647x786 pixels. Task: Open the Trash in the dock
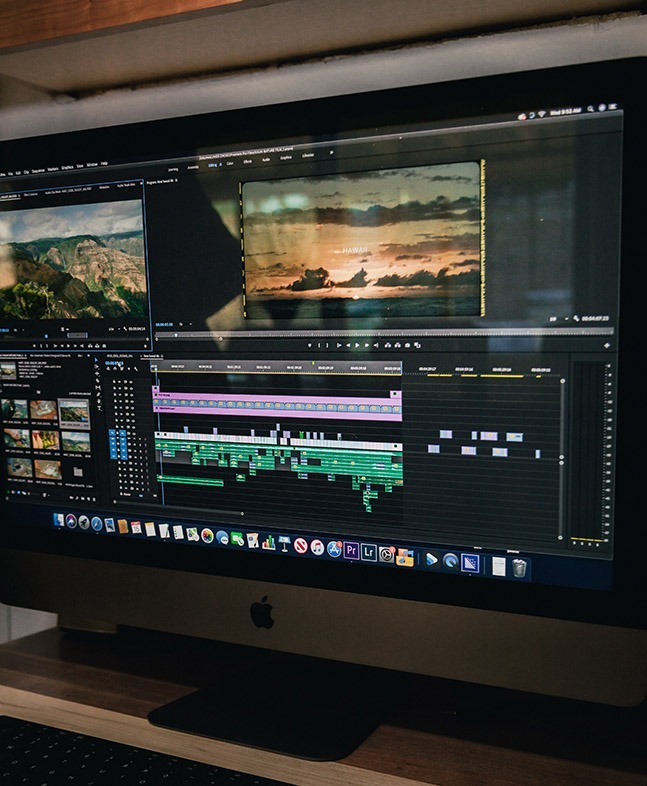[x=520, y=567]
